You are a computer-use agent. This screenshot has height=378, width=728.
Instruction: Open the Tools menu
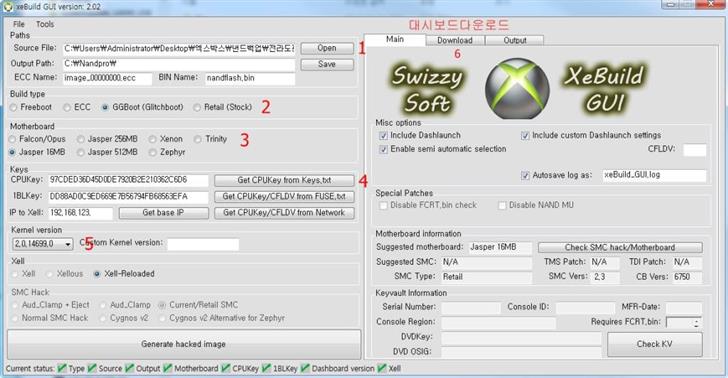pos(45,24)
